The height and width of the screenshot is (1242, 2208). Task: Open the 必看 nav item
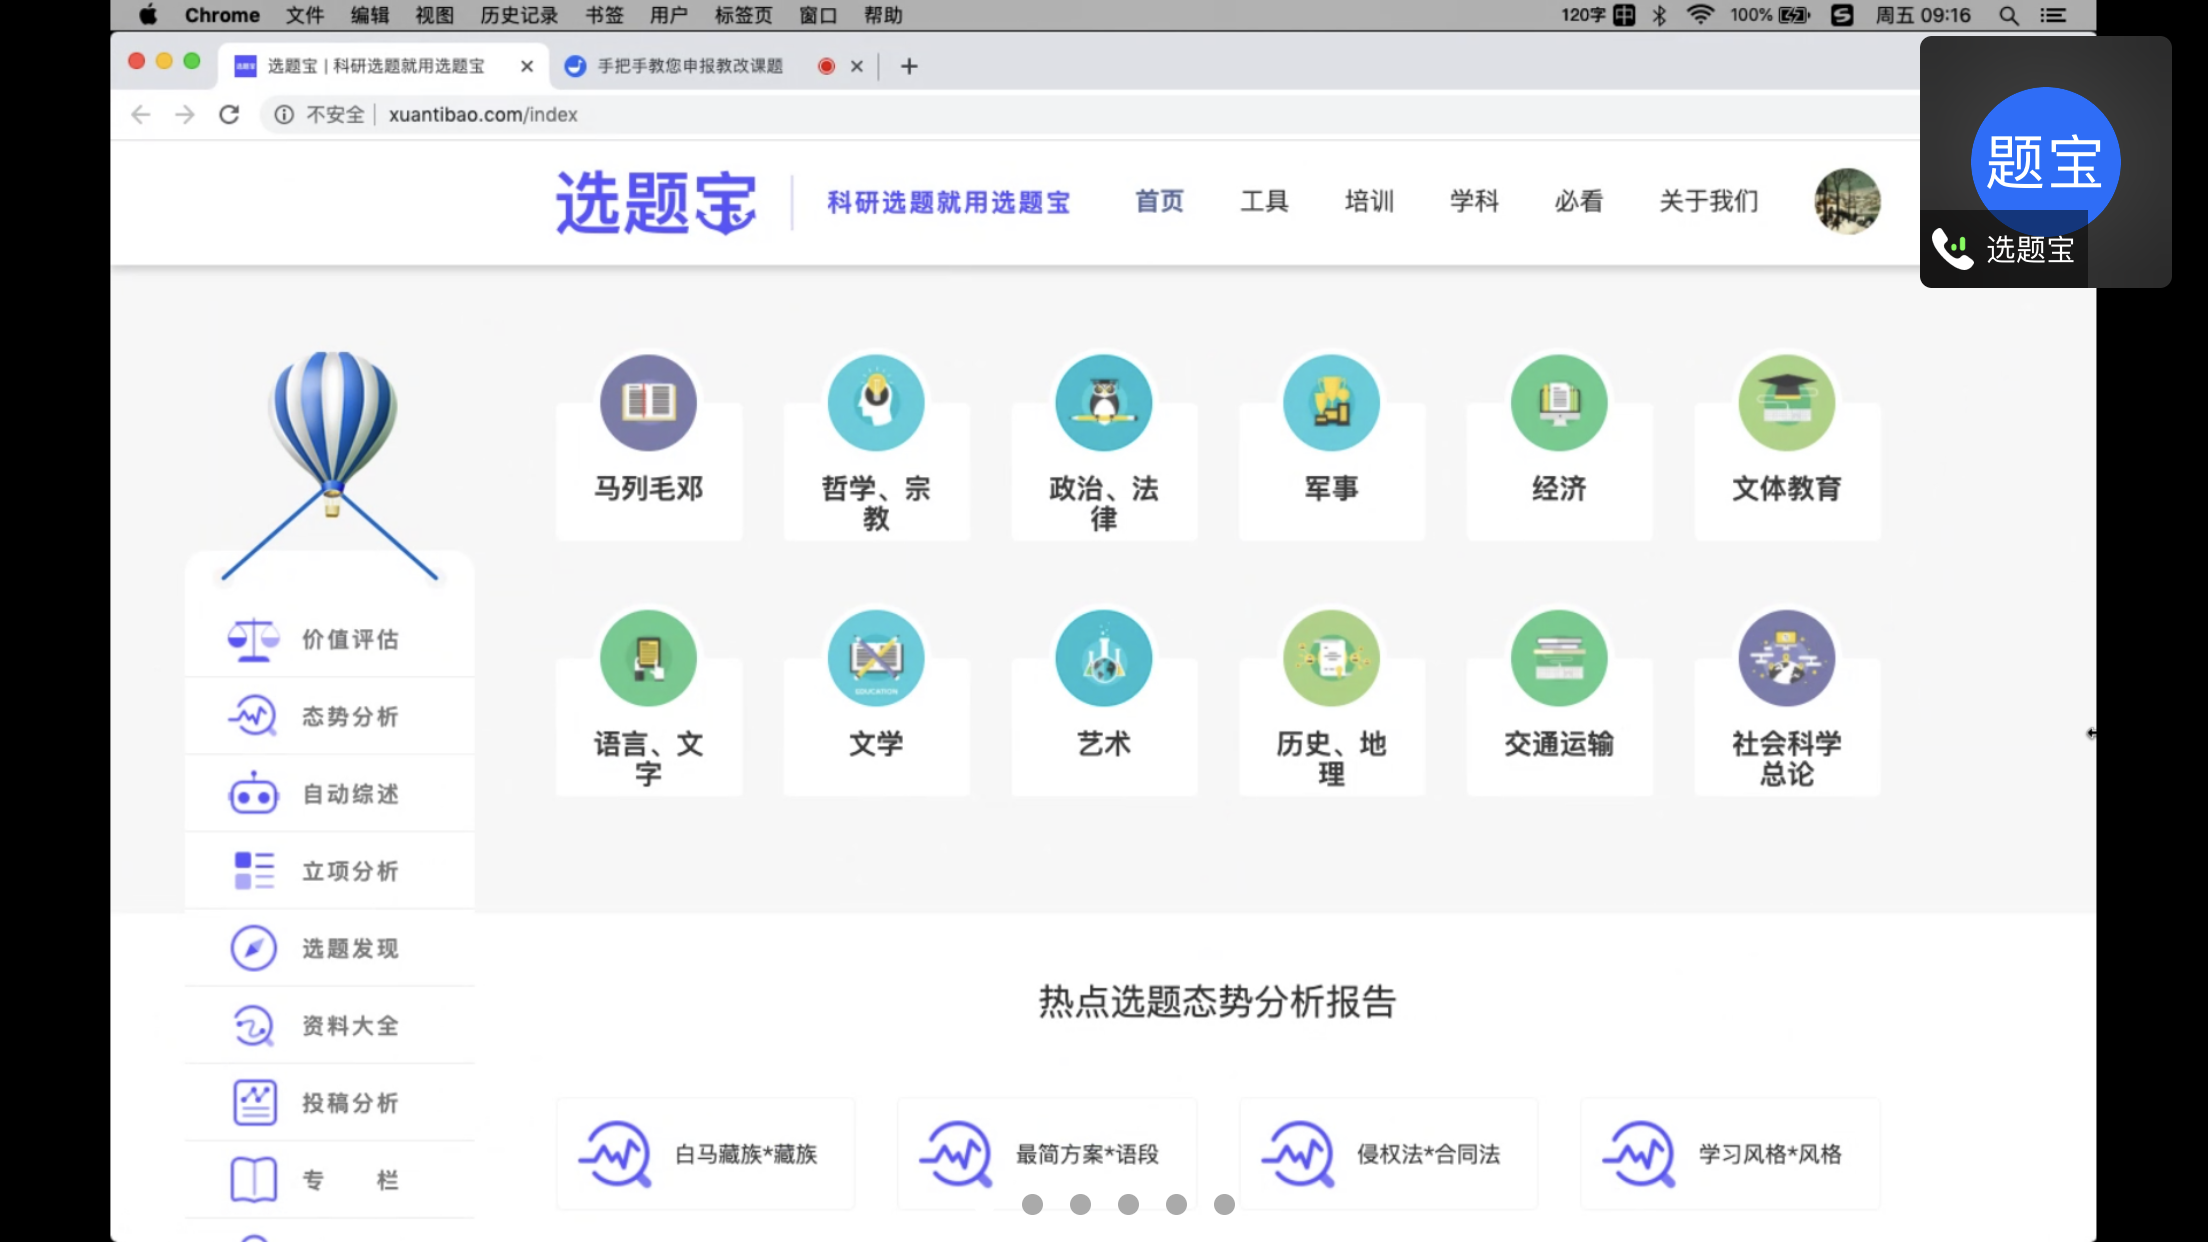pyautogui.click(x=1579, y=201)
